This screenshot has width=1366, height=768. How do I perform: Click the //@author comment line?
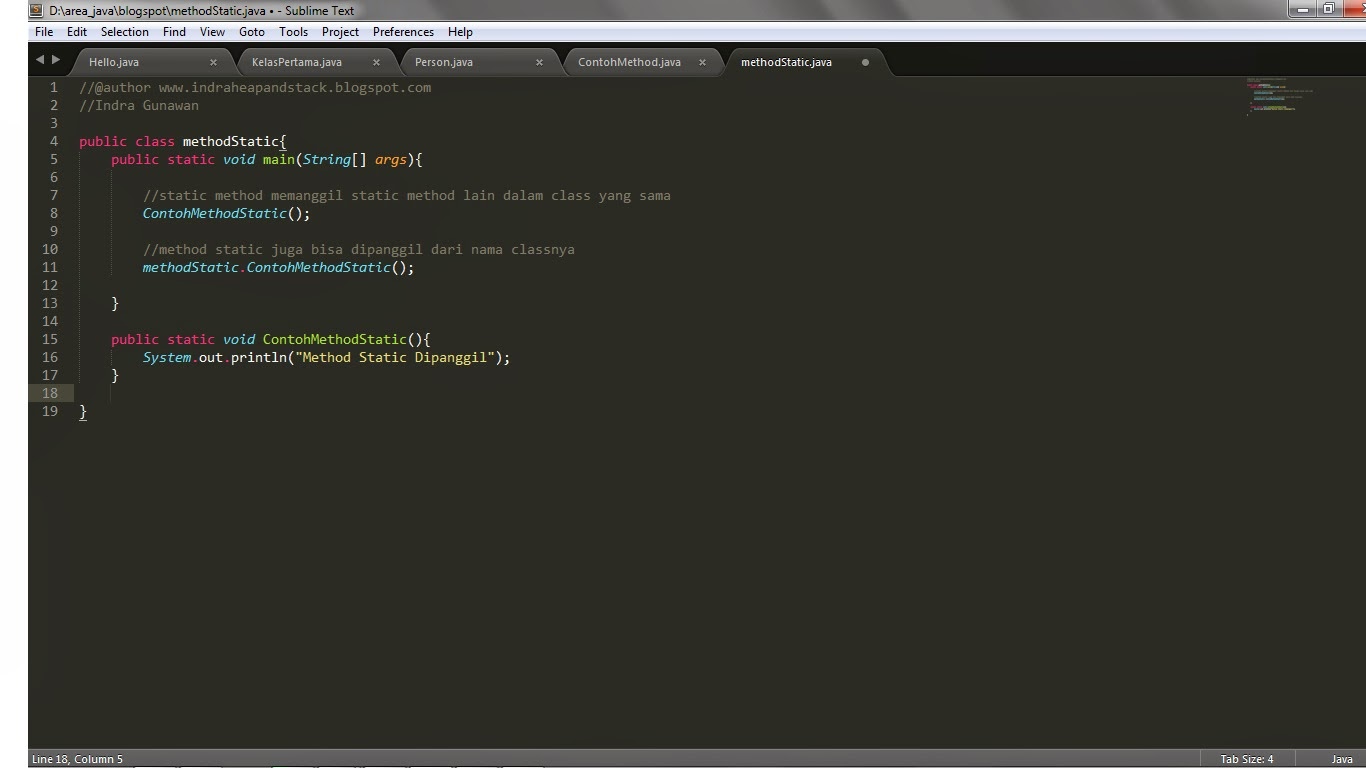coord(255,87)
